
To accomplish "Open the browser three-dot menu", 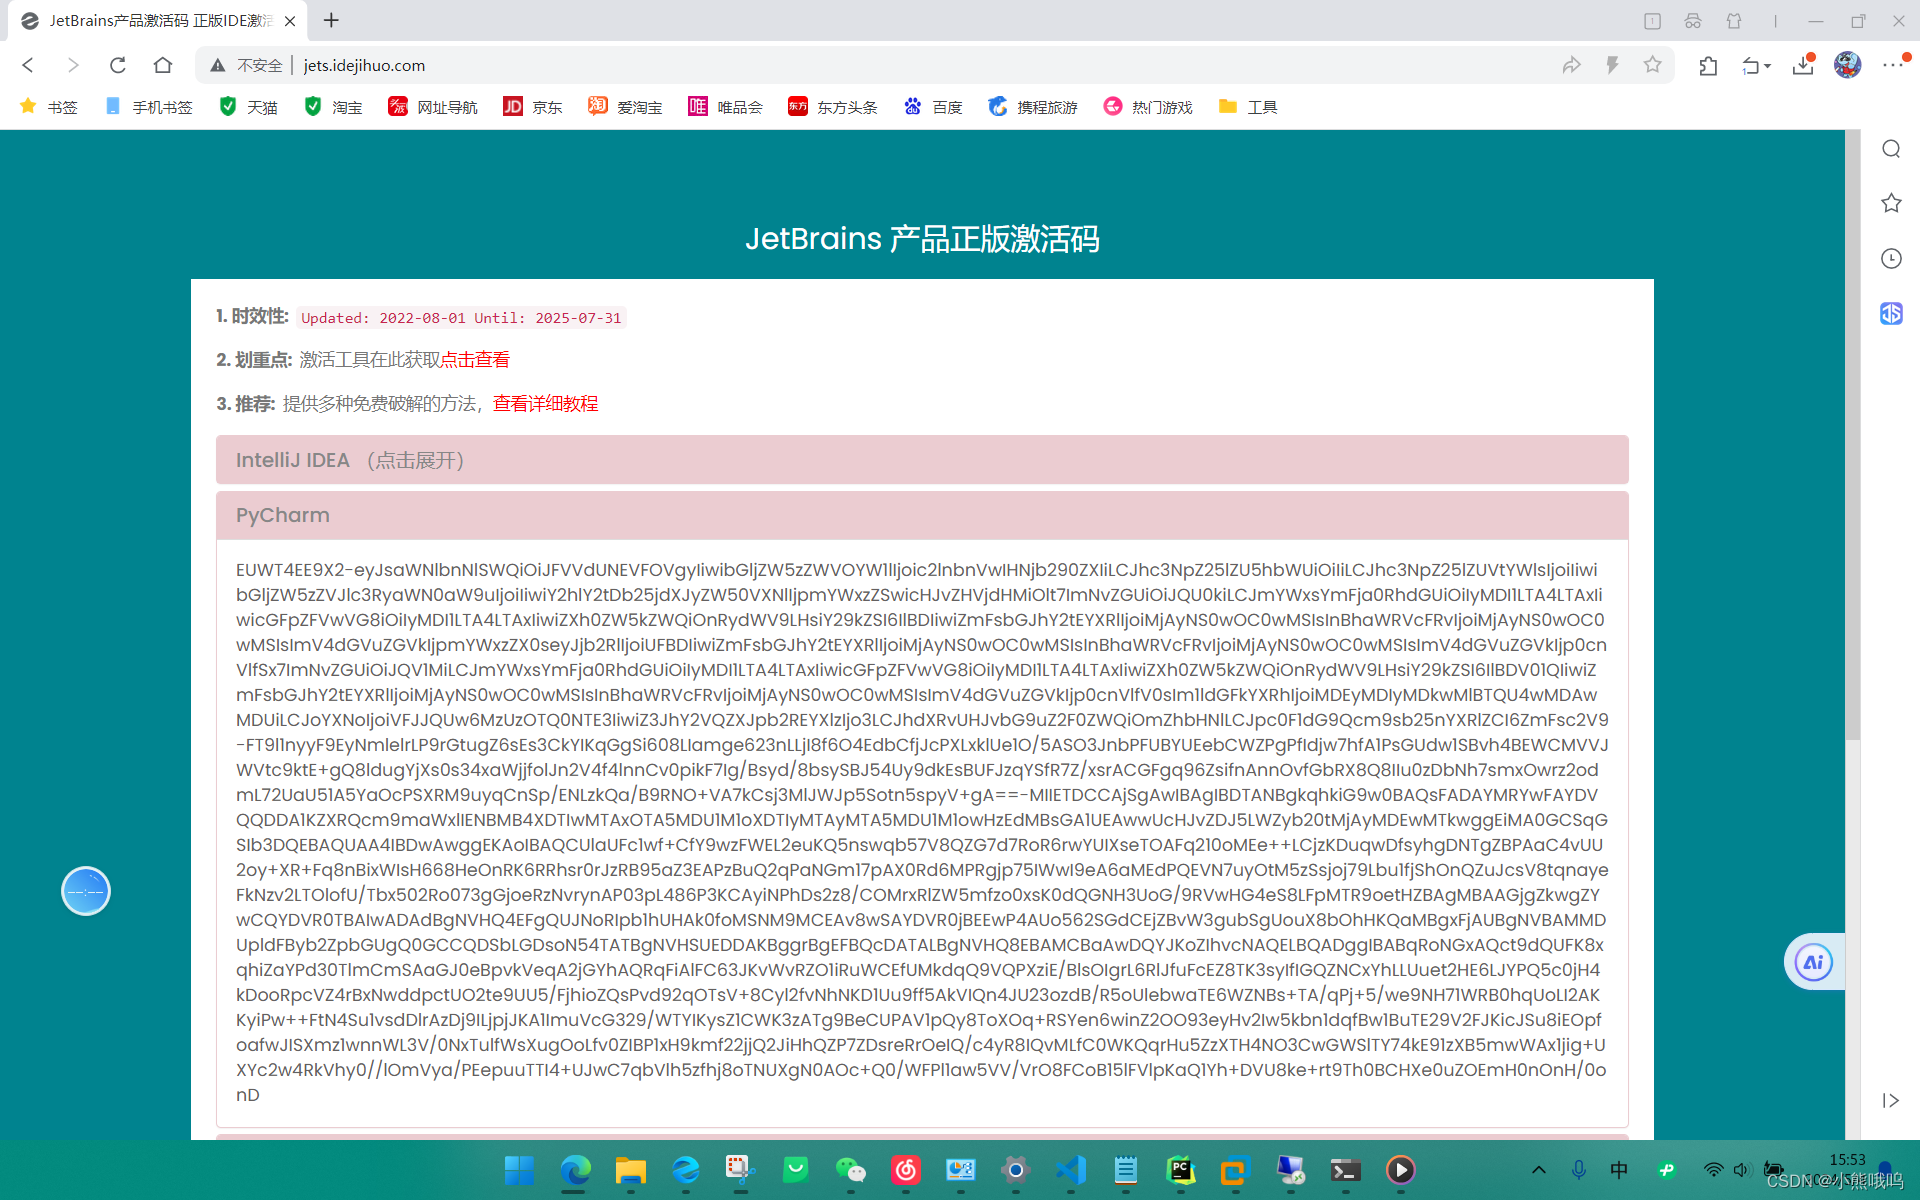I will 1892,65.
